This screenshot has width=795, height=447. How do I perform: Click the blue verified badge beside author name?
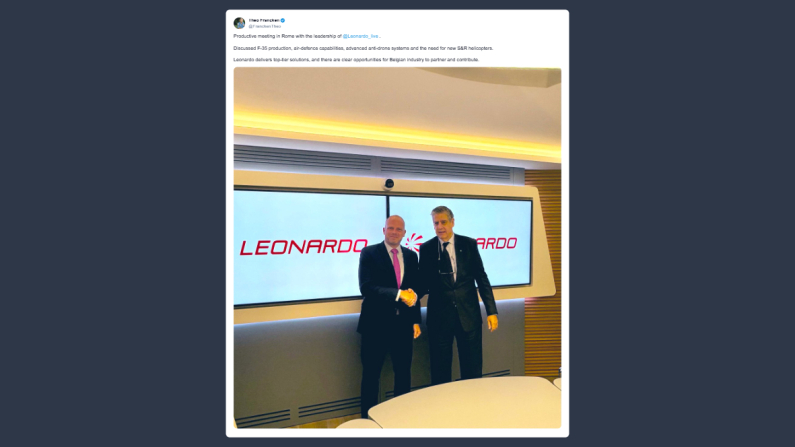pyautogui.click(x=283, y=20)
